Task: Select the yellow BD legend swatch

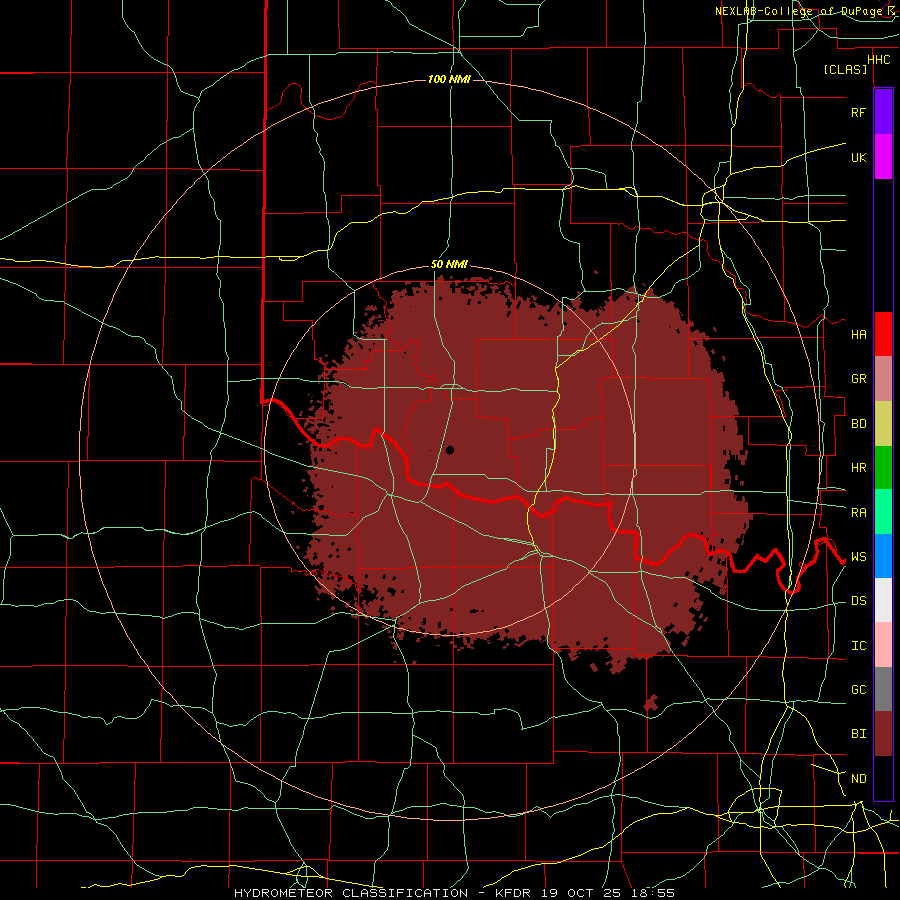Action: pos(883,423)
